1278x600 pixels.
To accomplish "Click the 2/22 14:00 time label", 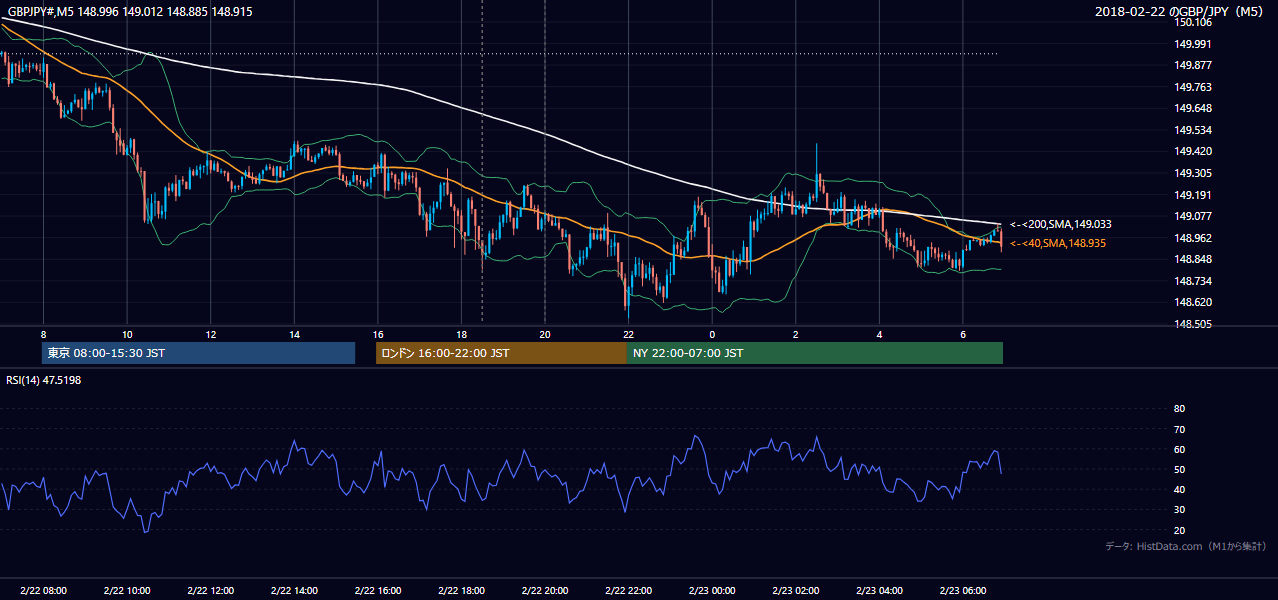I will click(294, 591).
